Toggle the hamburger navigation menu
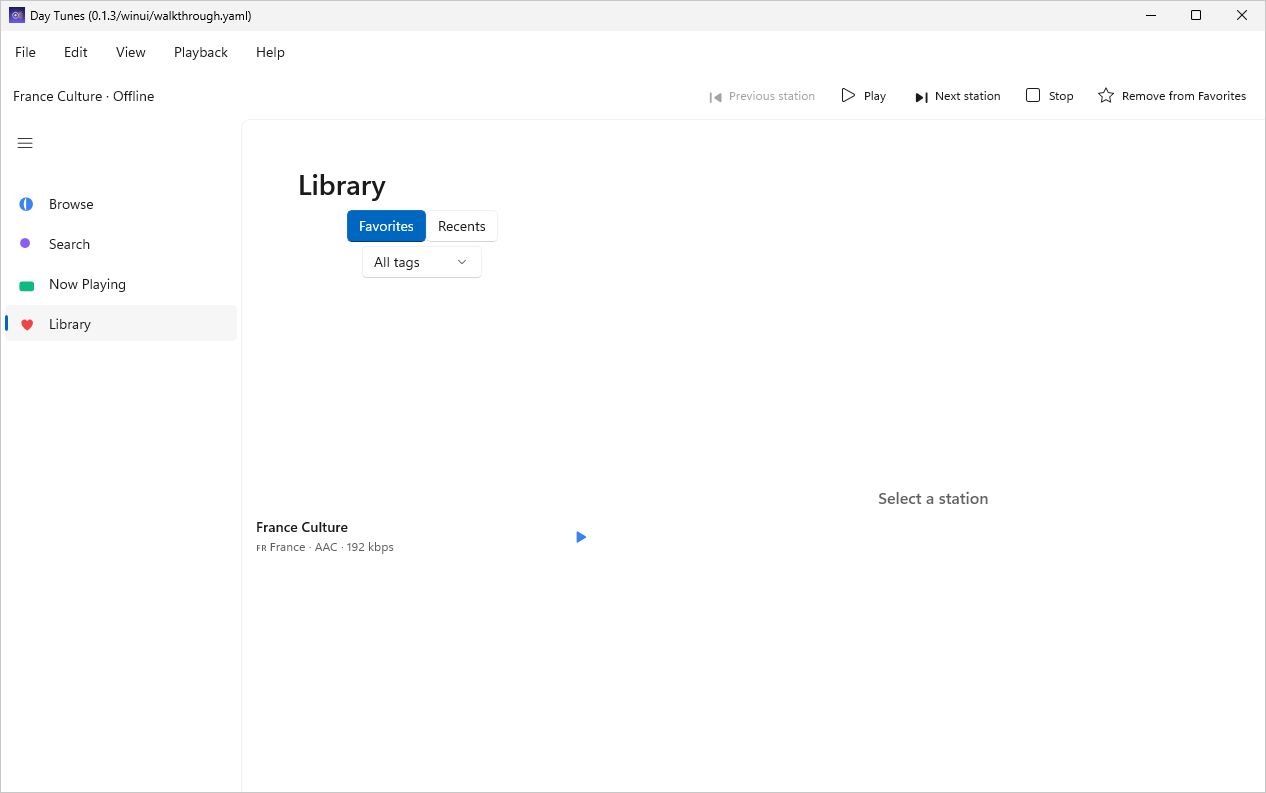This screenshot has width=1266, height=793. (25, 143)
